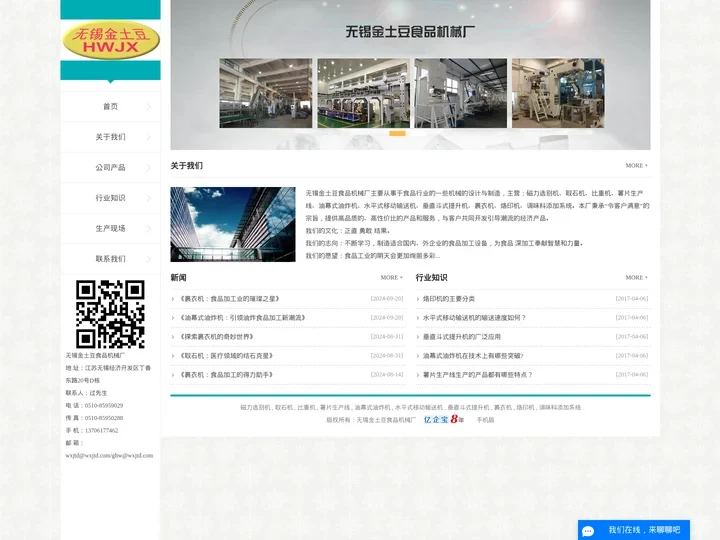This screenshot has height=540, width=720.
Task: Click date [2024-09-20] of first news item
Action: pyautogui.click(x=387, y=298)
